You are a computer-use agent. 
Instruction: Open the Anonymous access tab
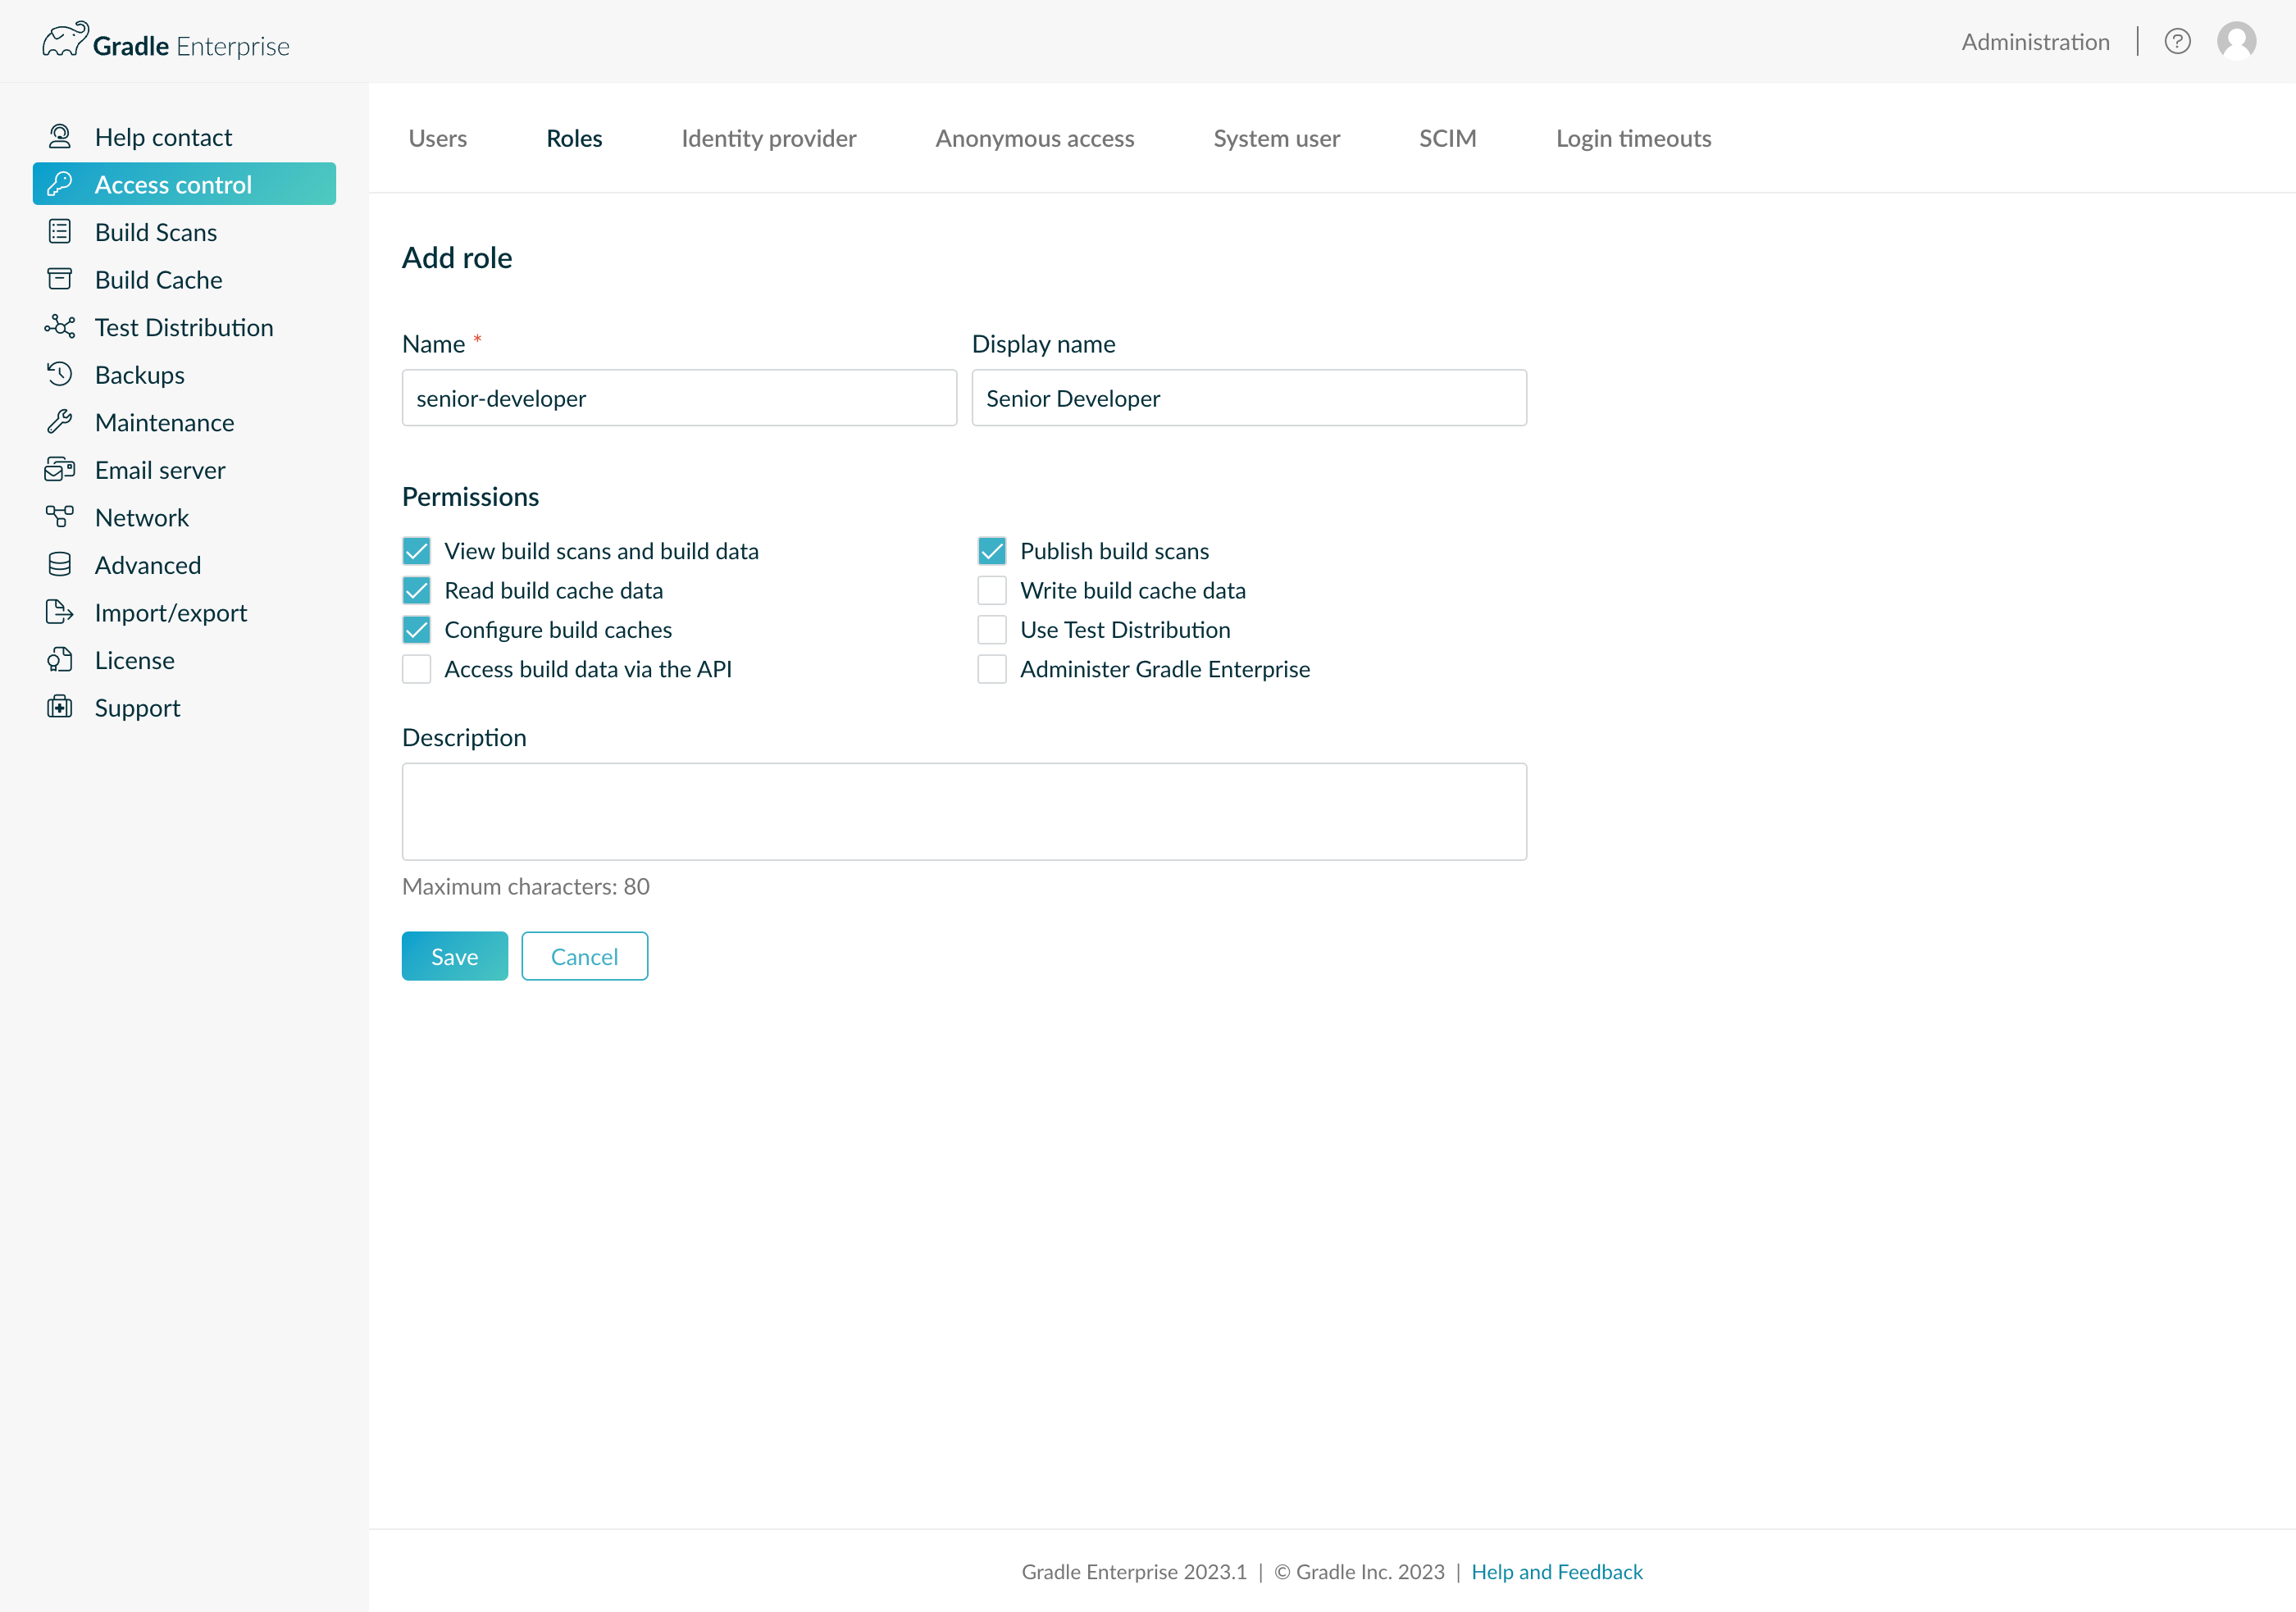(x=1034, y=138)
